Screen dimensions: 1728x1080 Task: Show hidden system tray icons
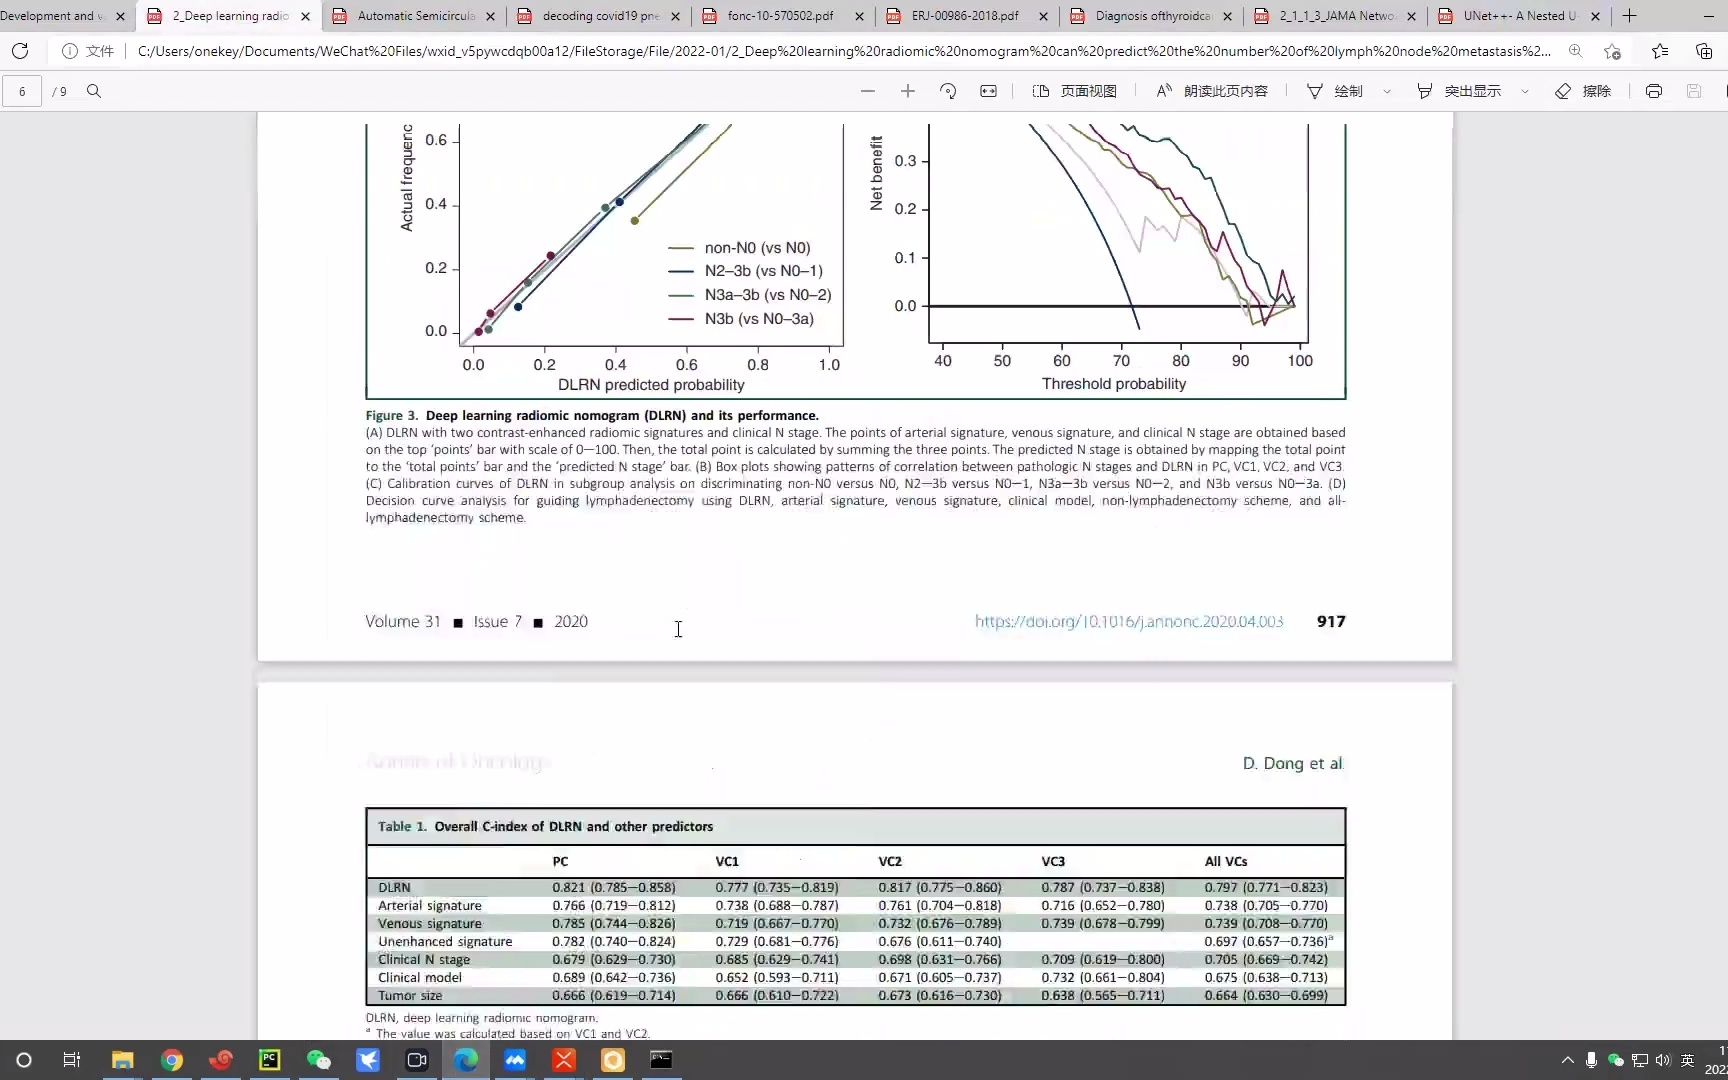(x=1567, y=1060)
